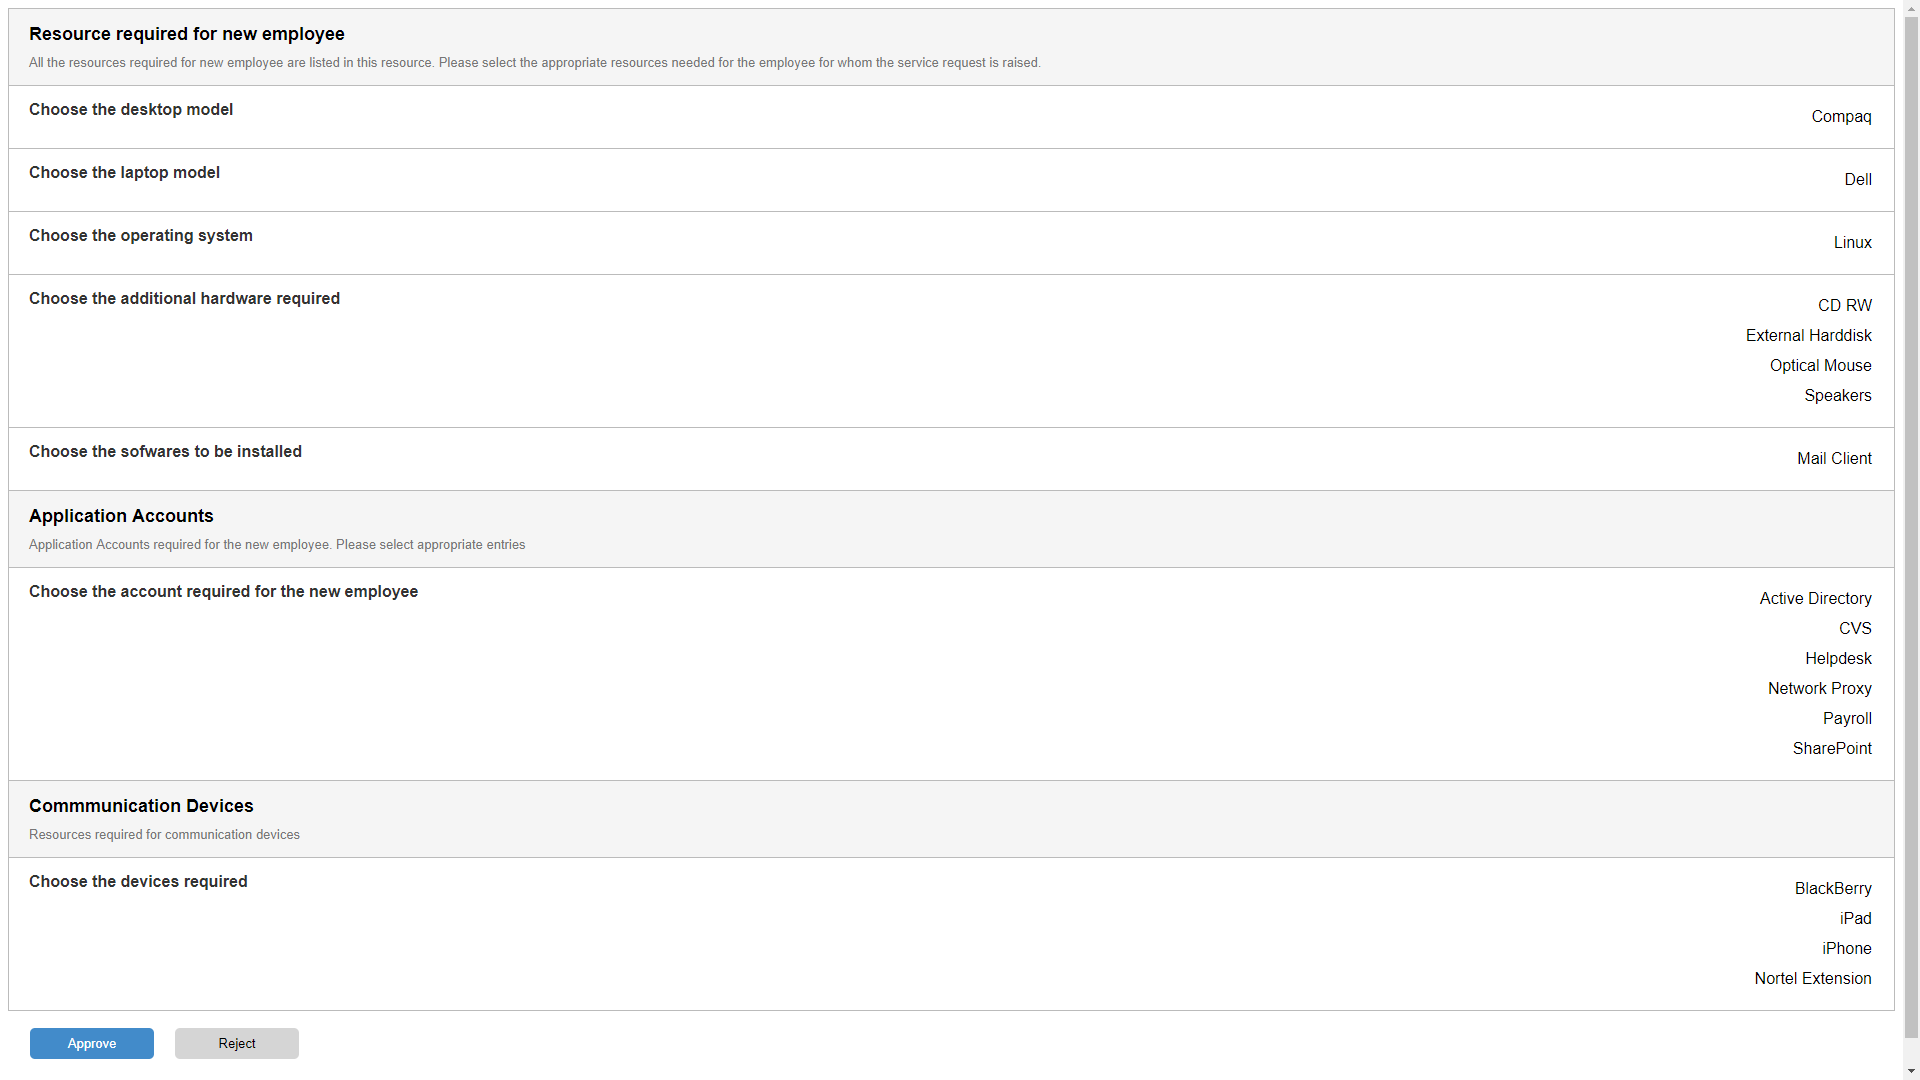The width and height of the screenshot is (1920, 1080).
Task: Click the Reject button
Action: (237, 1043)
